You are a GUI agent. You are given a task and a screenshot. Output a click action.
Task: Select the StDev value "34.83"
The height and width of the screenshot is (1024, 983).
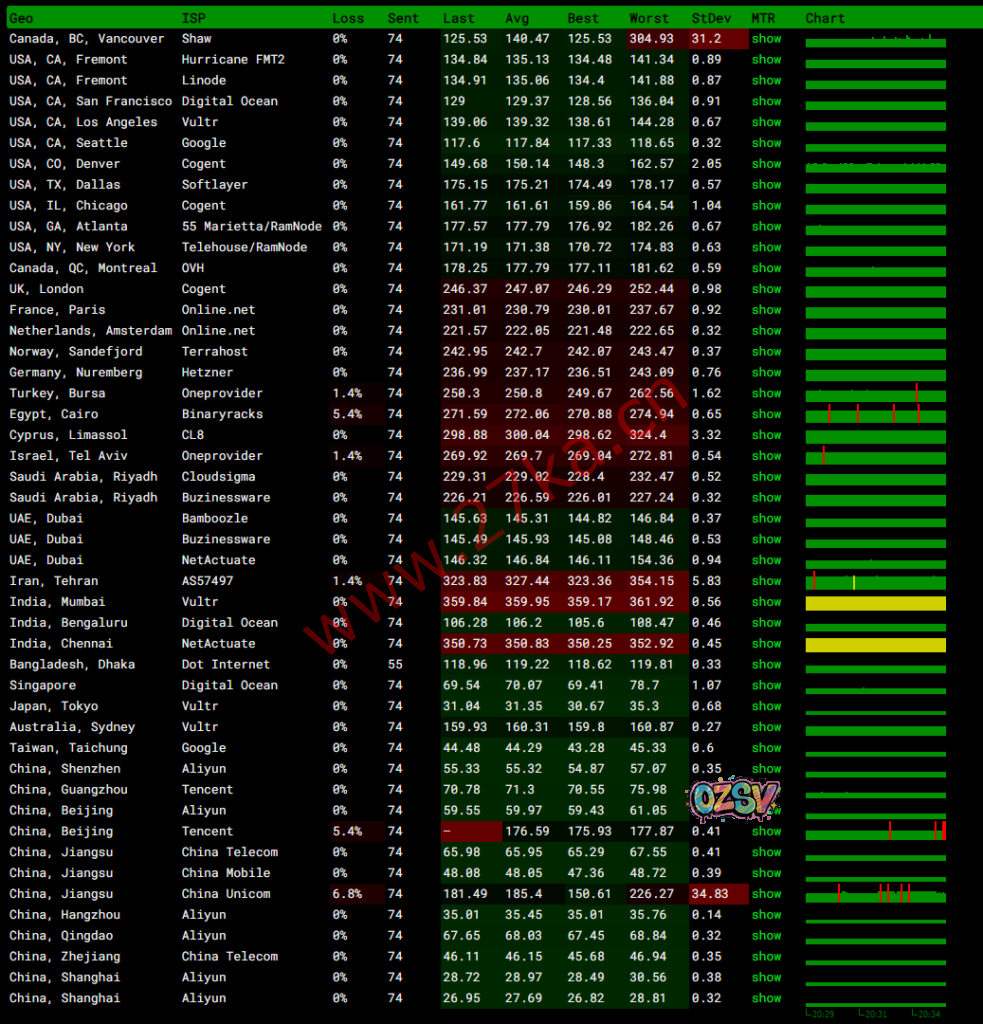point(710,894)
